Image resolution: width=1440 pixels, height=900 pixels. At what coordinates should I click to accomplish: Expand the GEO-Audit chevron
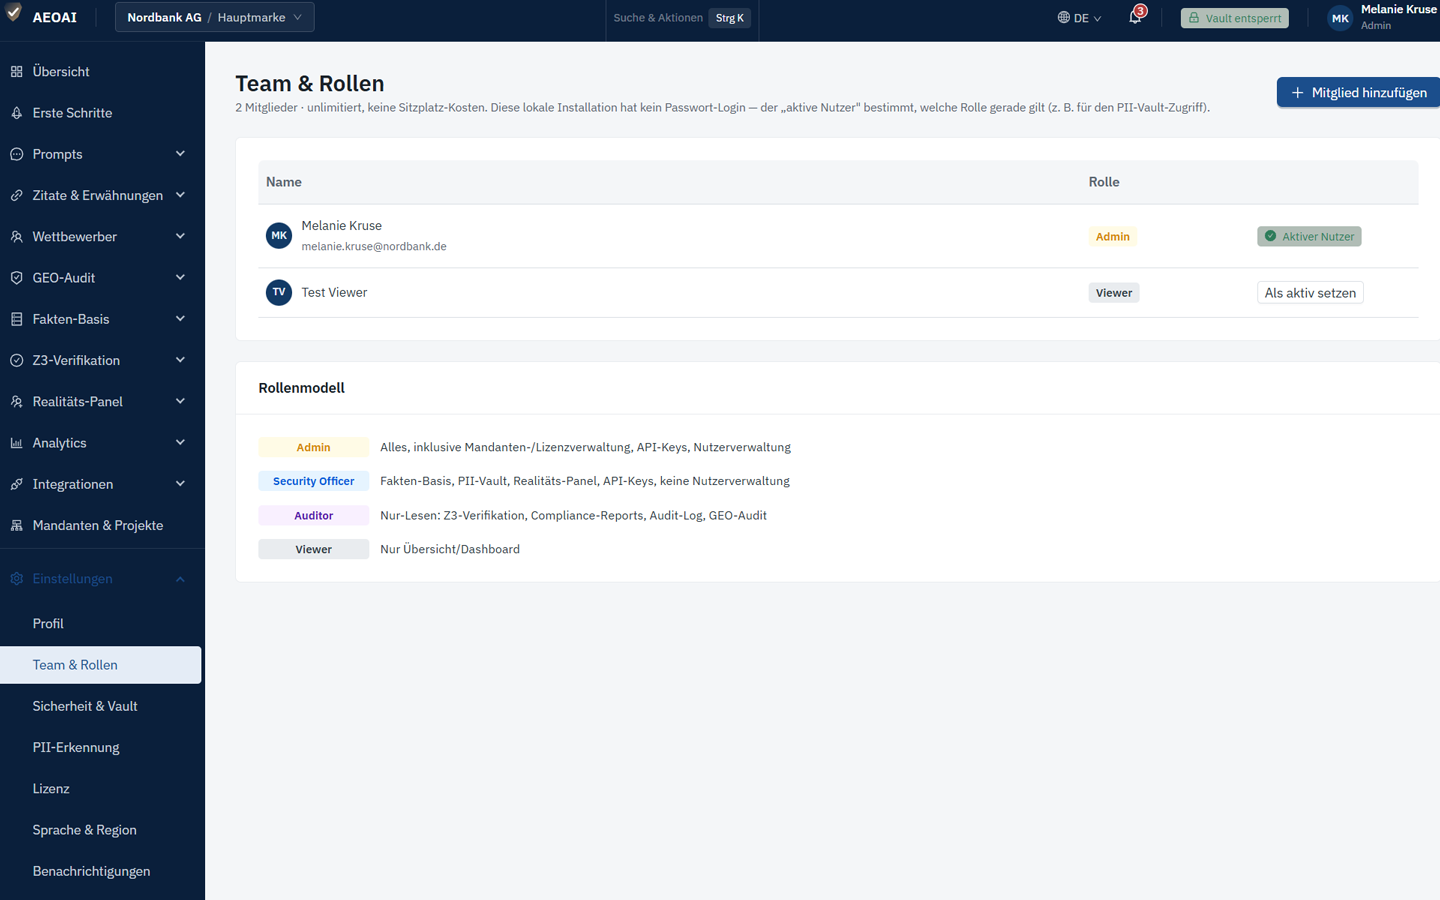coord(180,278)
